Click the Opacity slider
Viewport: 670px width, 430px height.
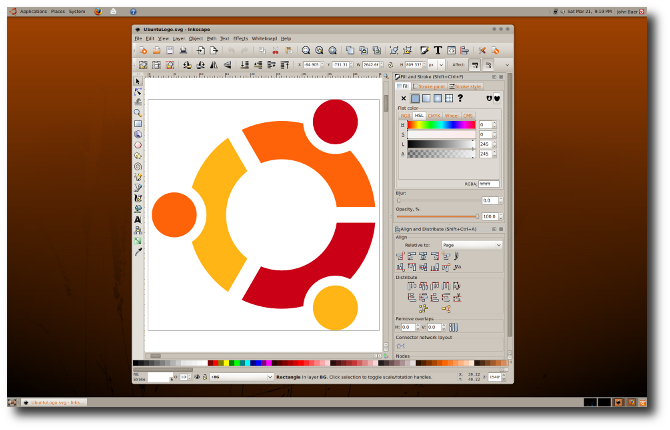pyautogui.click(x=438, y=217)
